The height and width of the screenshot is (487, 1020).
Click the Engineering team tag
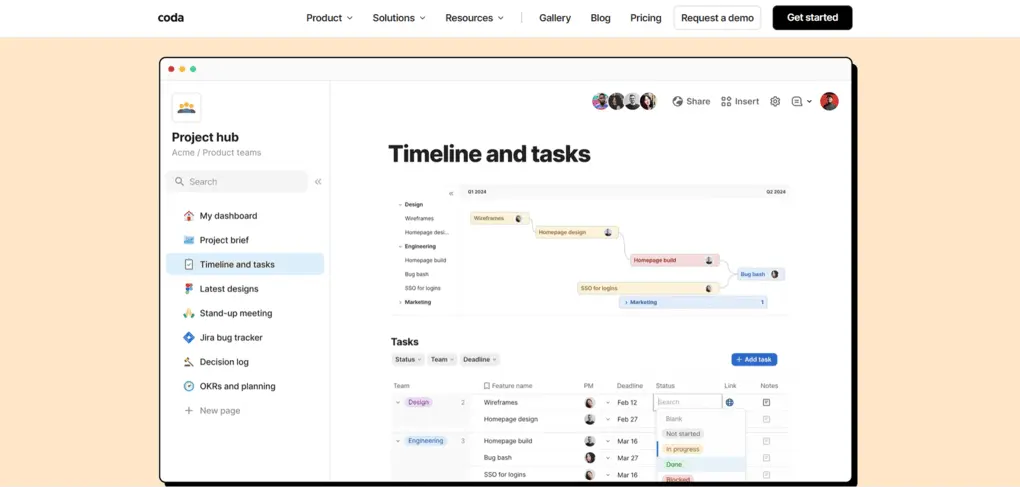(425, 441)
